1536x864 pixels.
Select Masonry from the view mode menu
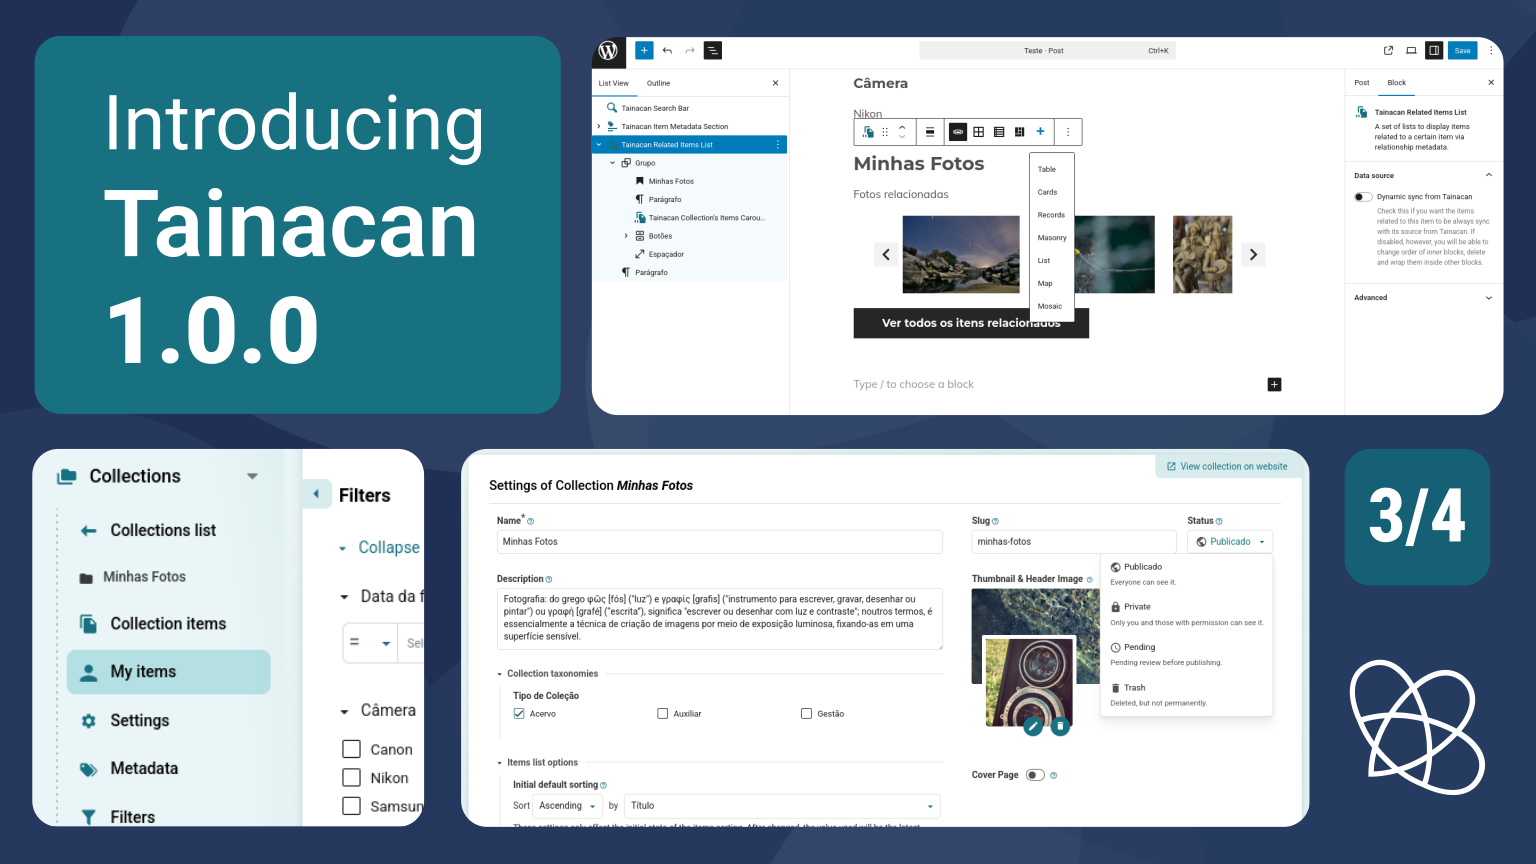(1051, 238)
